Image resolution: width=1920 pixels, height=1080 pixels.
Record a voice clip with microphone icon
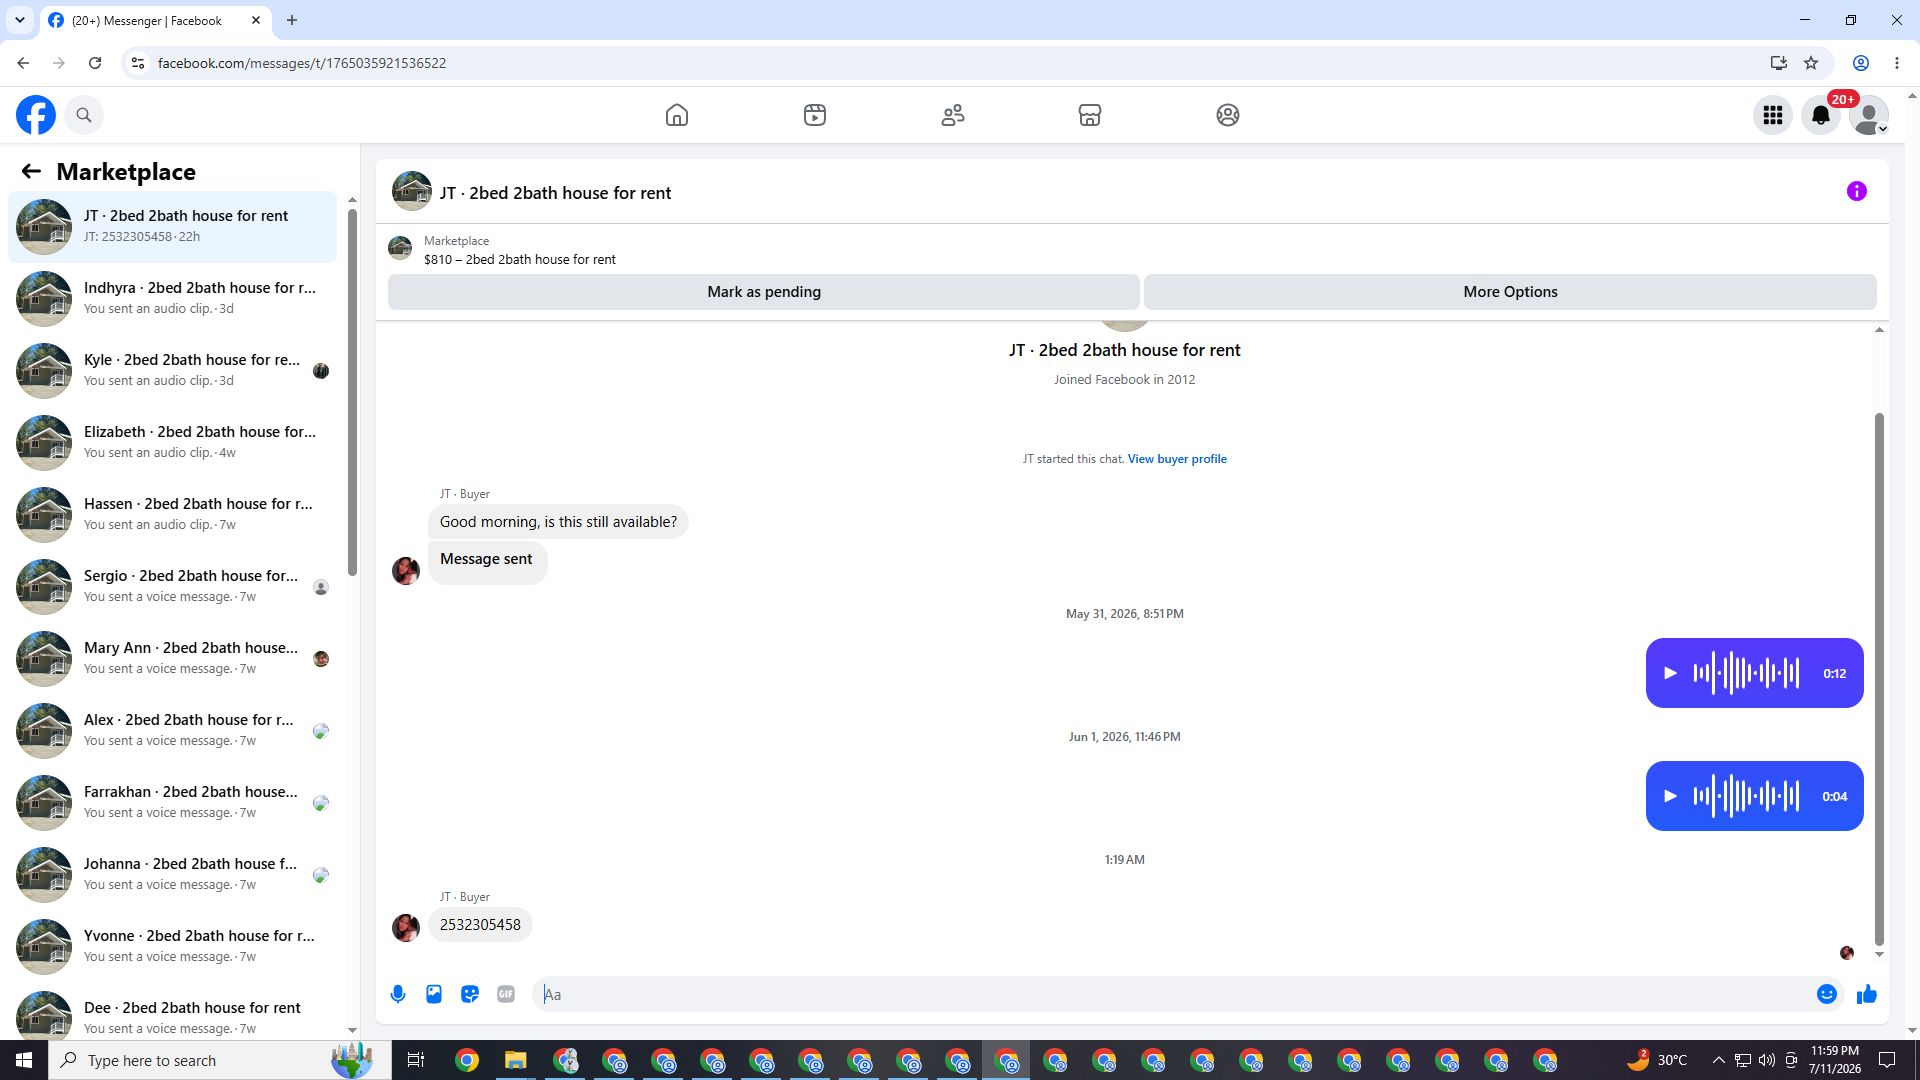point(398,994)
